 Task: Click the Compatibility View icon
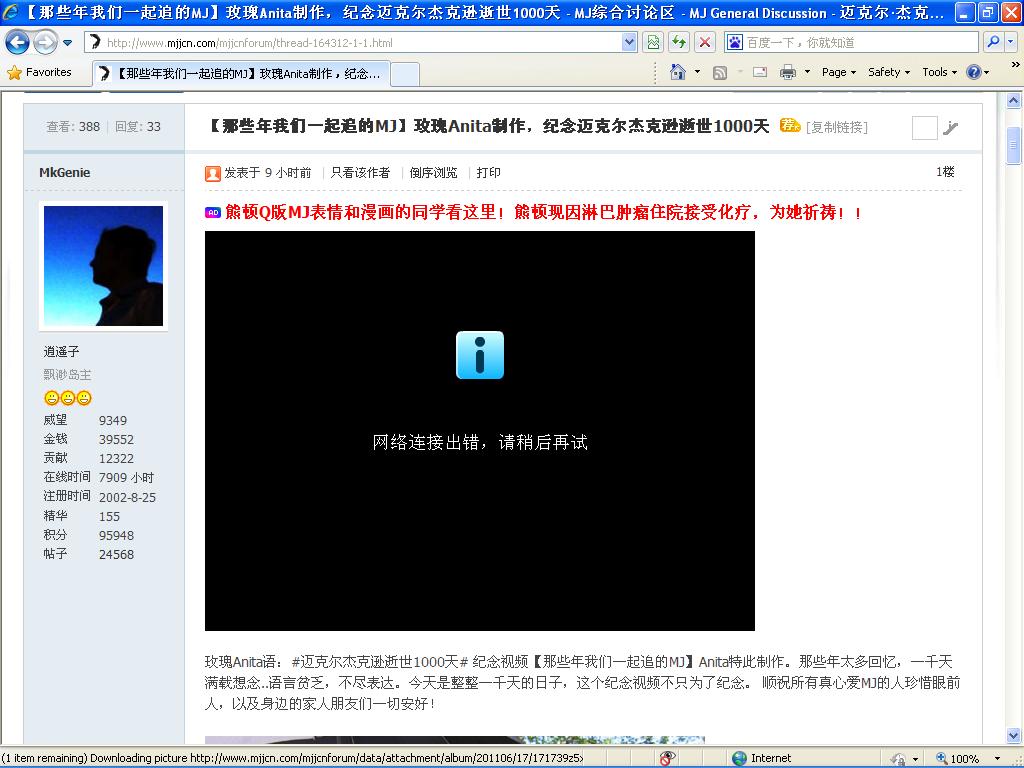(x=653, y=42)
